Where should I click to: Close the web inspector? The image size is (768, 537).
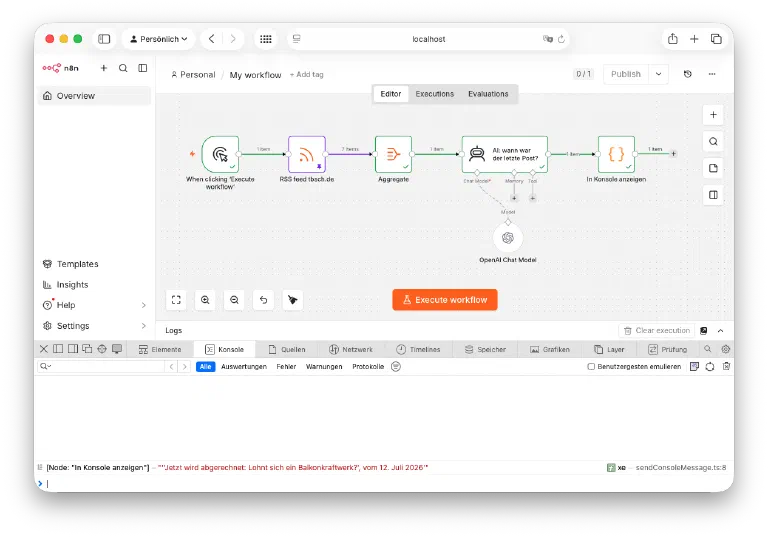[x=44, y=349]
